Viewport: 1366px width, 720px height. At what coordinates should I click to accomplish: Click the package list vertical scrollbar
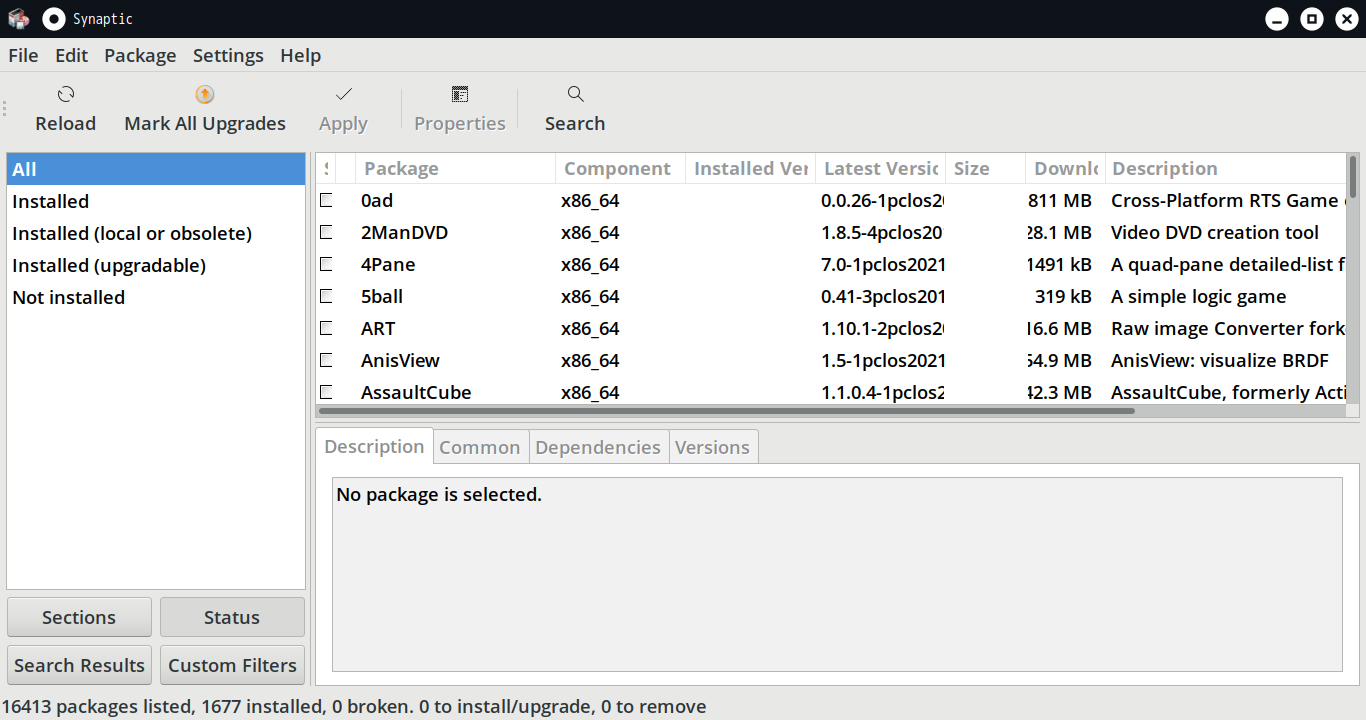1353,176
